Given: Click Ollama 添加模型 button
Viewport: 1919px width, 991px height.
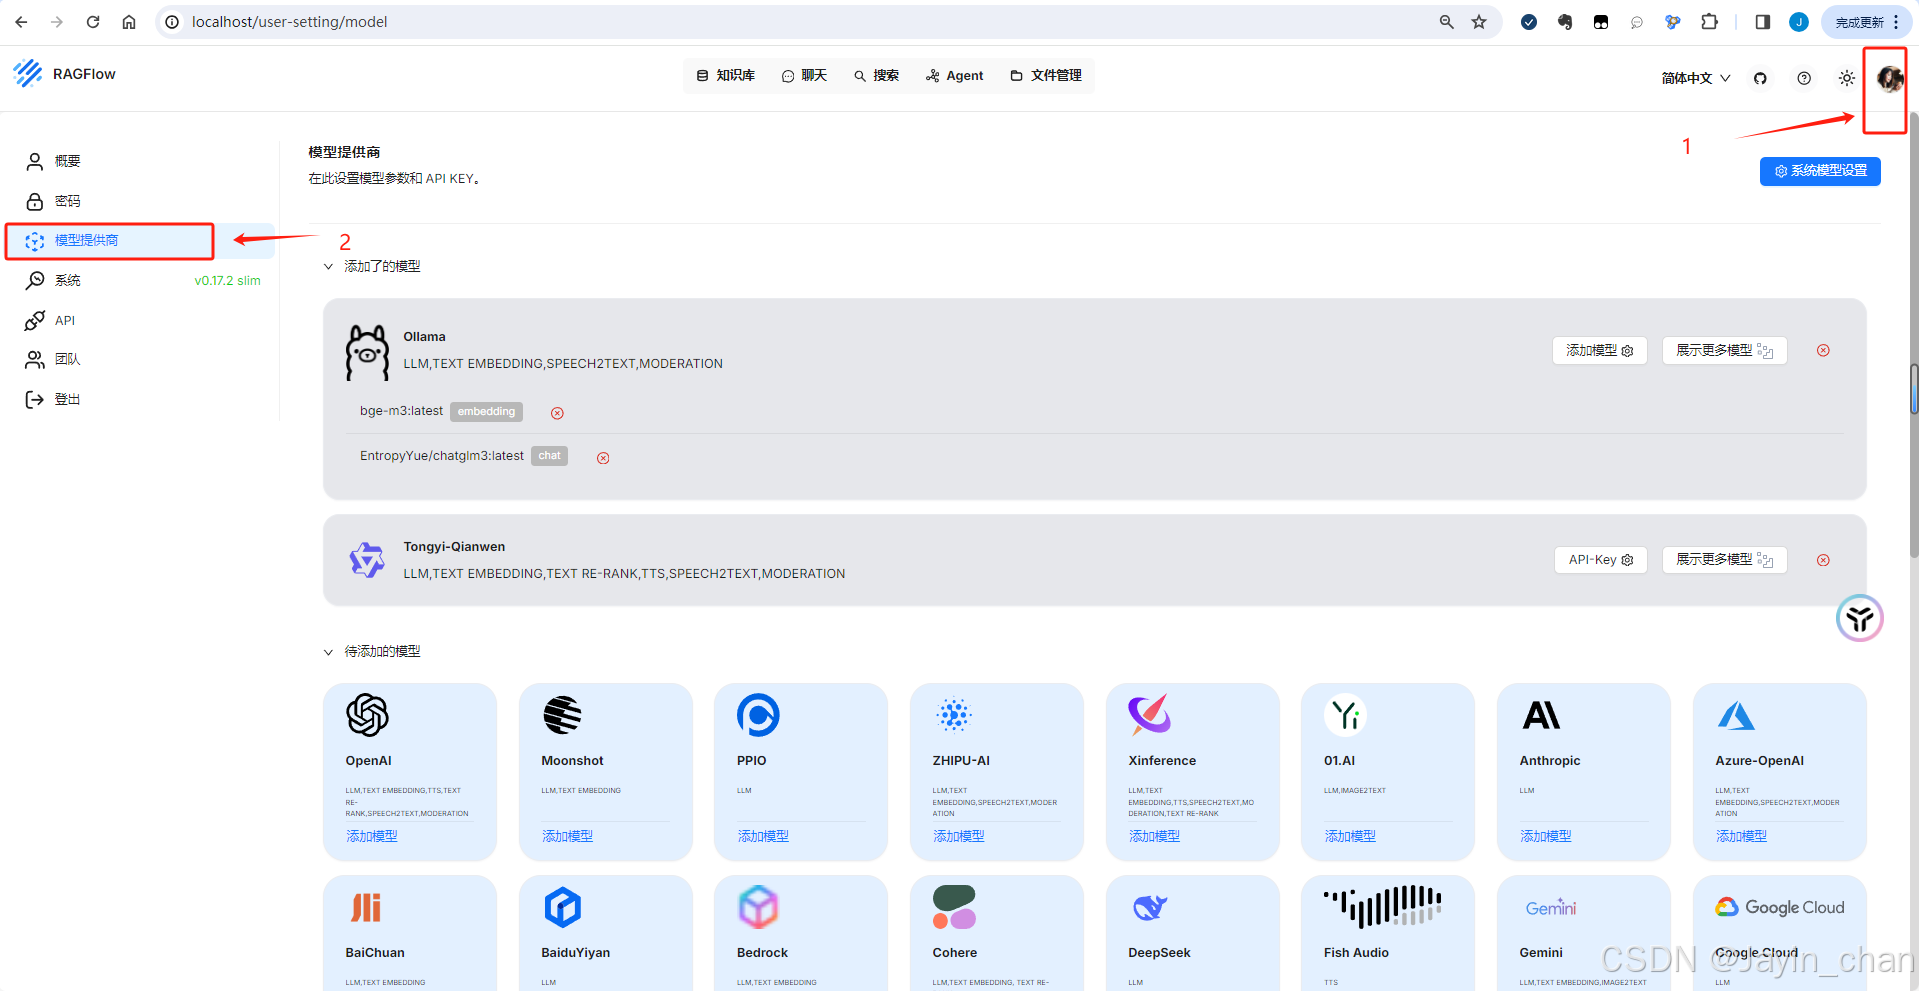Looking at the screenshot, I should point(1599,351).
